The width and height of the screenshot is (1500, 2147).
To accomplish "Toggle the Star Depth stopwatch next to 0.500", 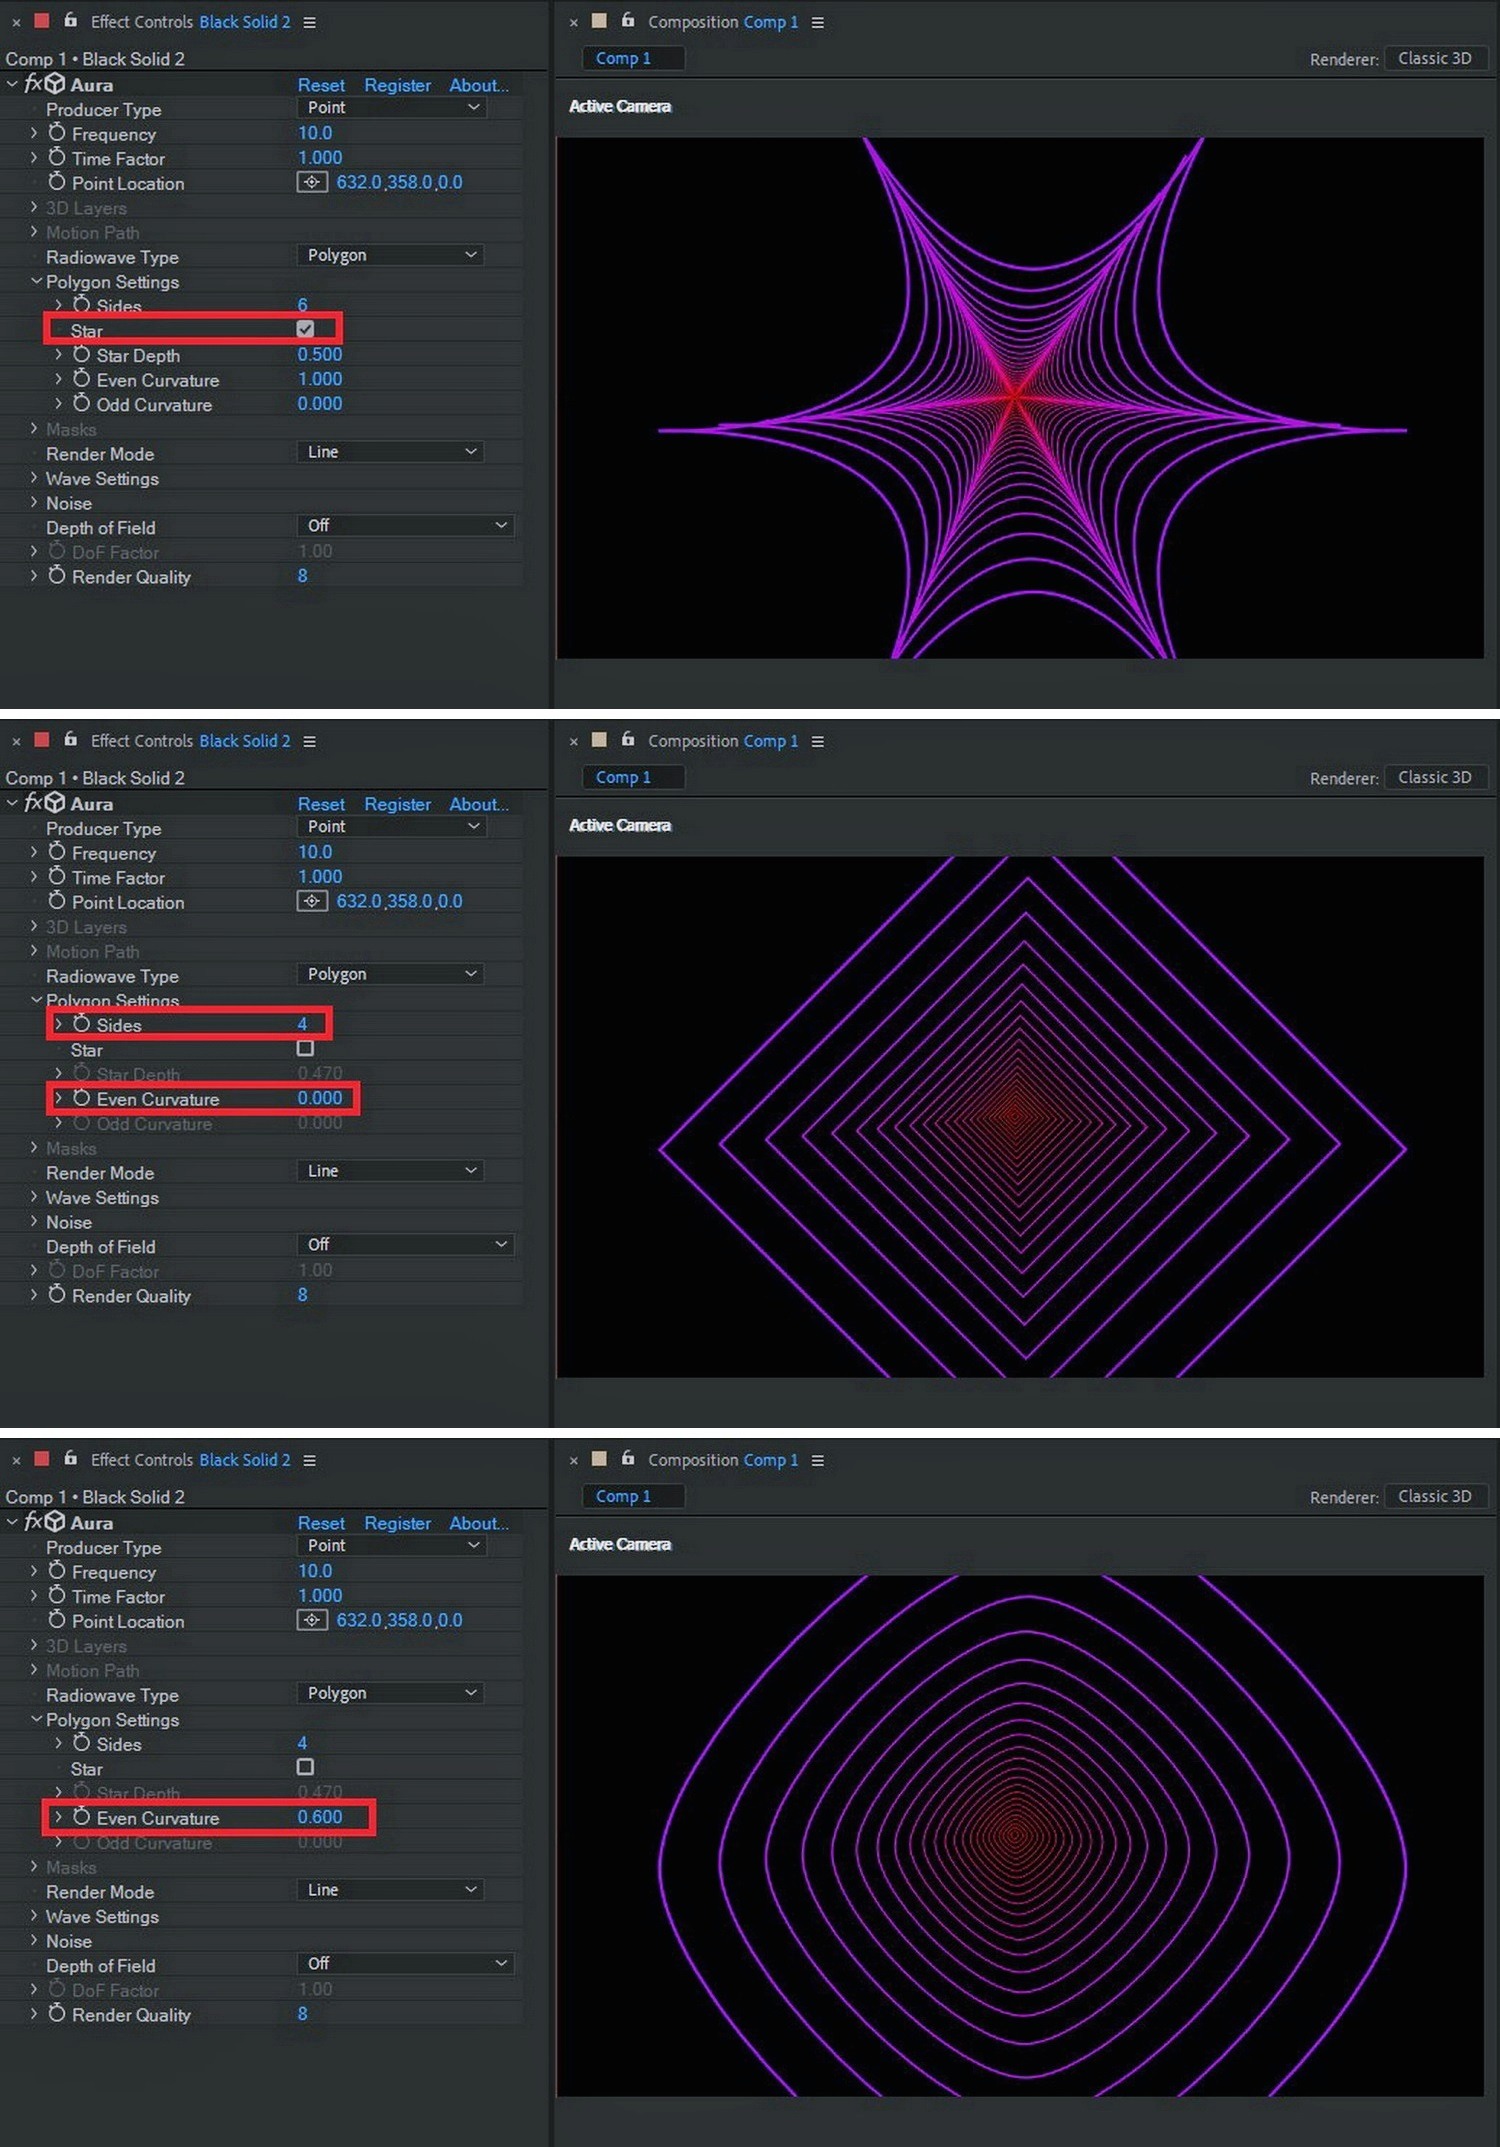I will (x=82, y=355).
